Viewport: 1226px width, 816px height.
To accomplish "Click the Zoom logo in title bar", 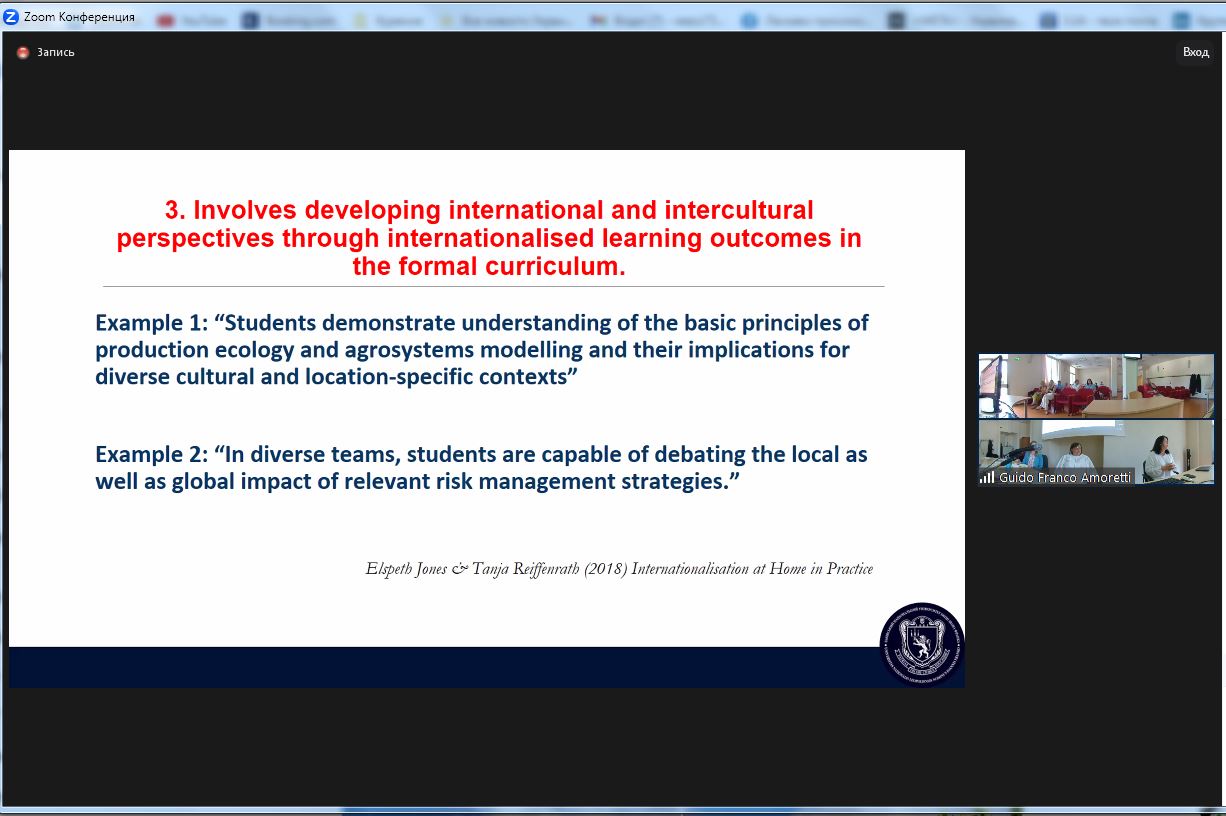I will 11,17.
